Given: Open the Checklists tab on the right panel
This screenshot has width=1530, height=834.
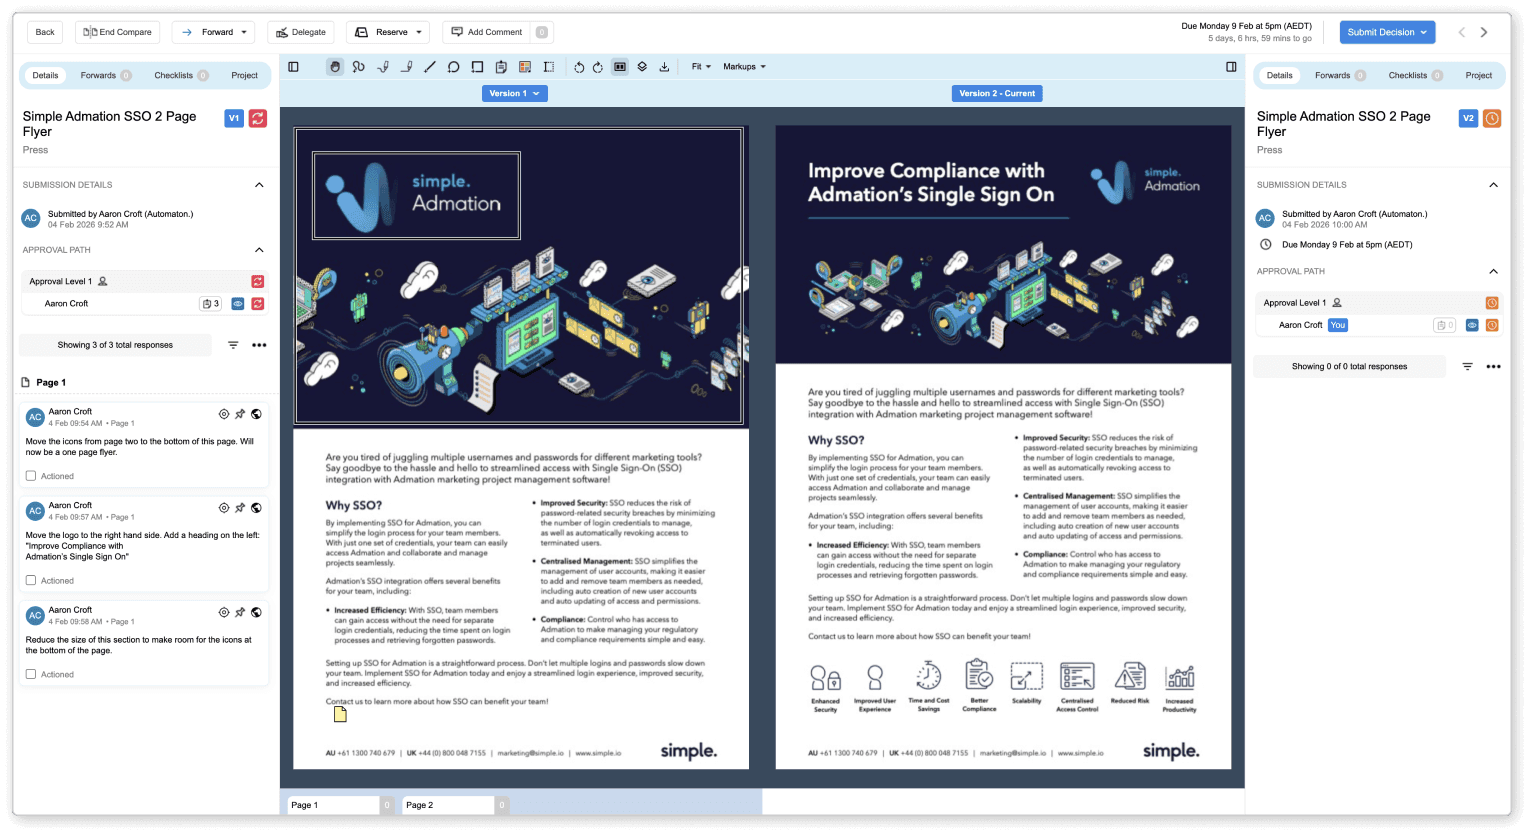Looking at the screenshot, I should pos(1408,75).
